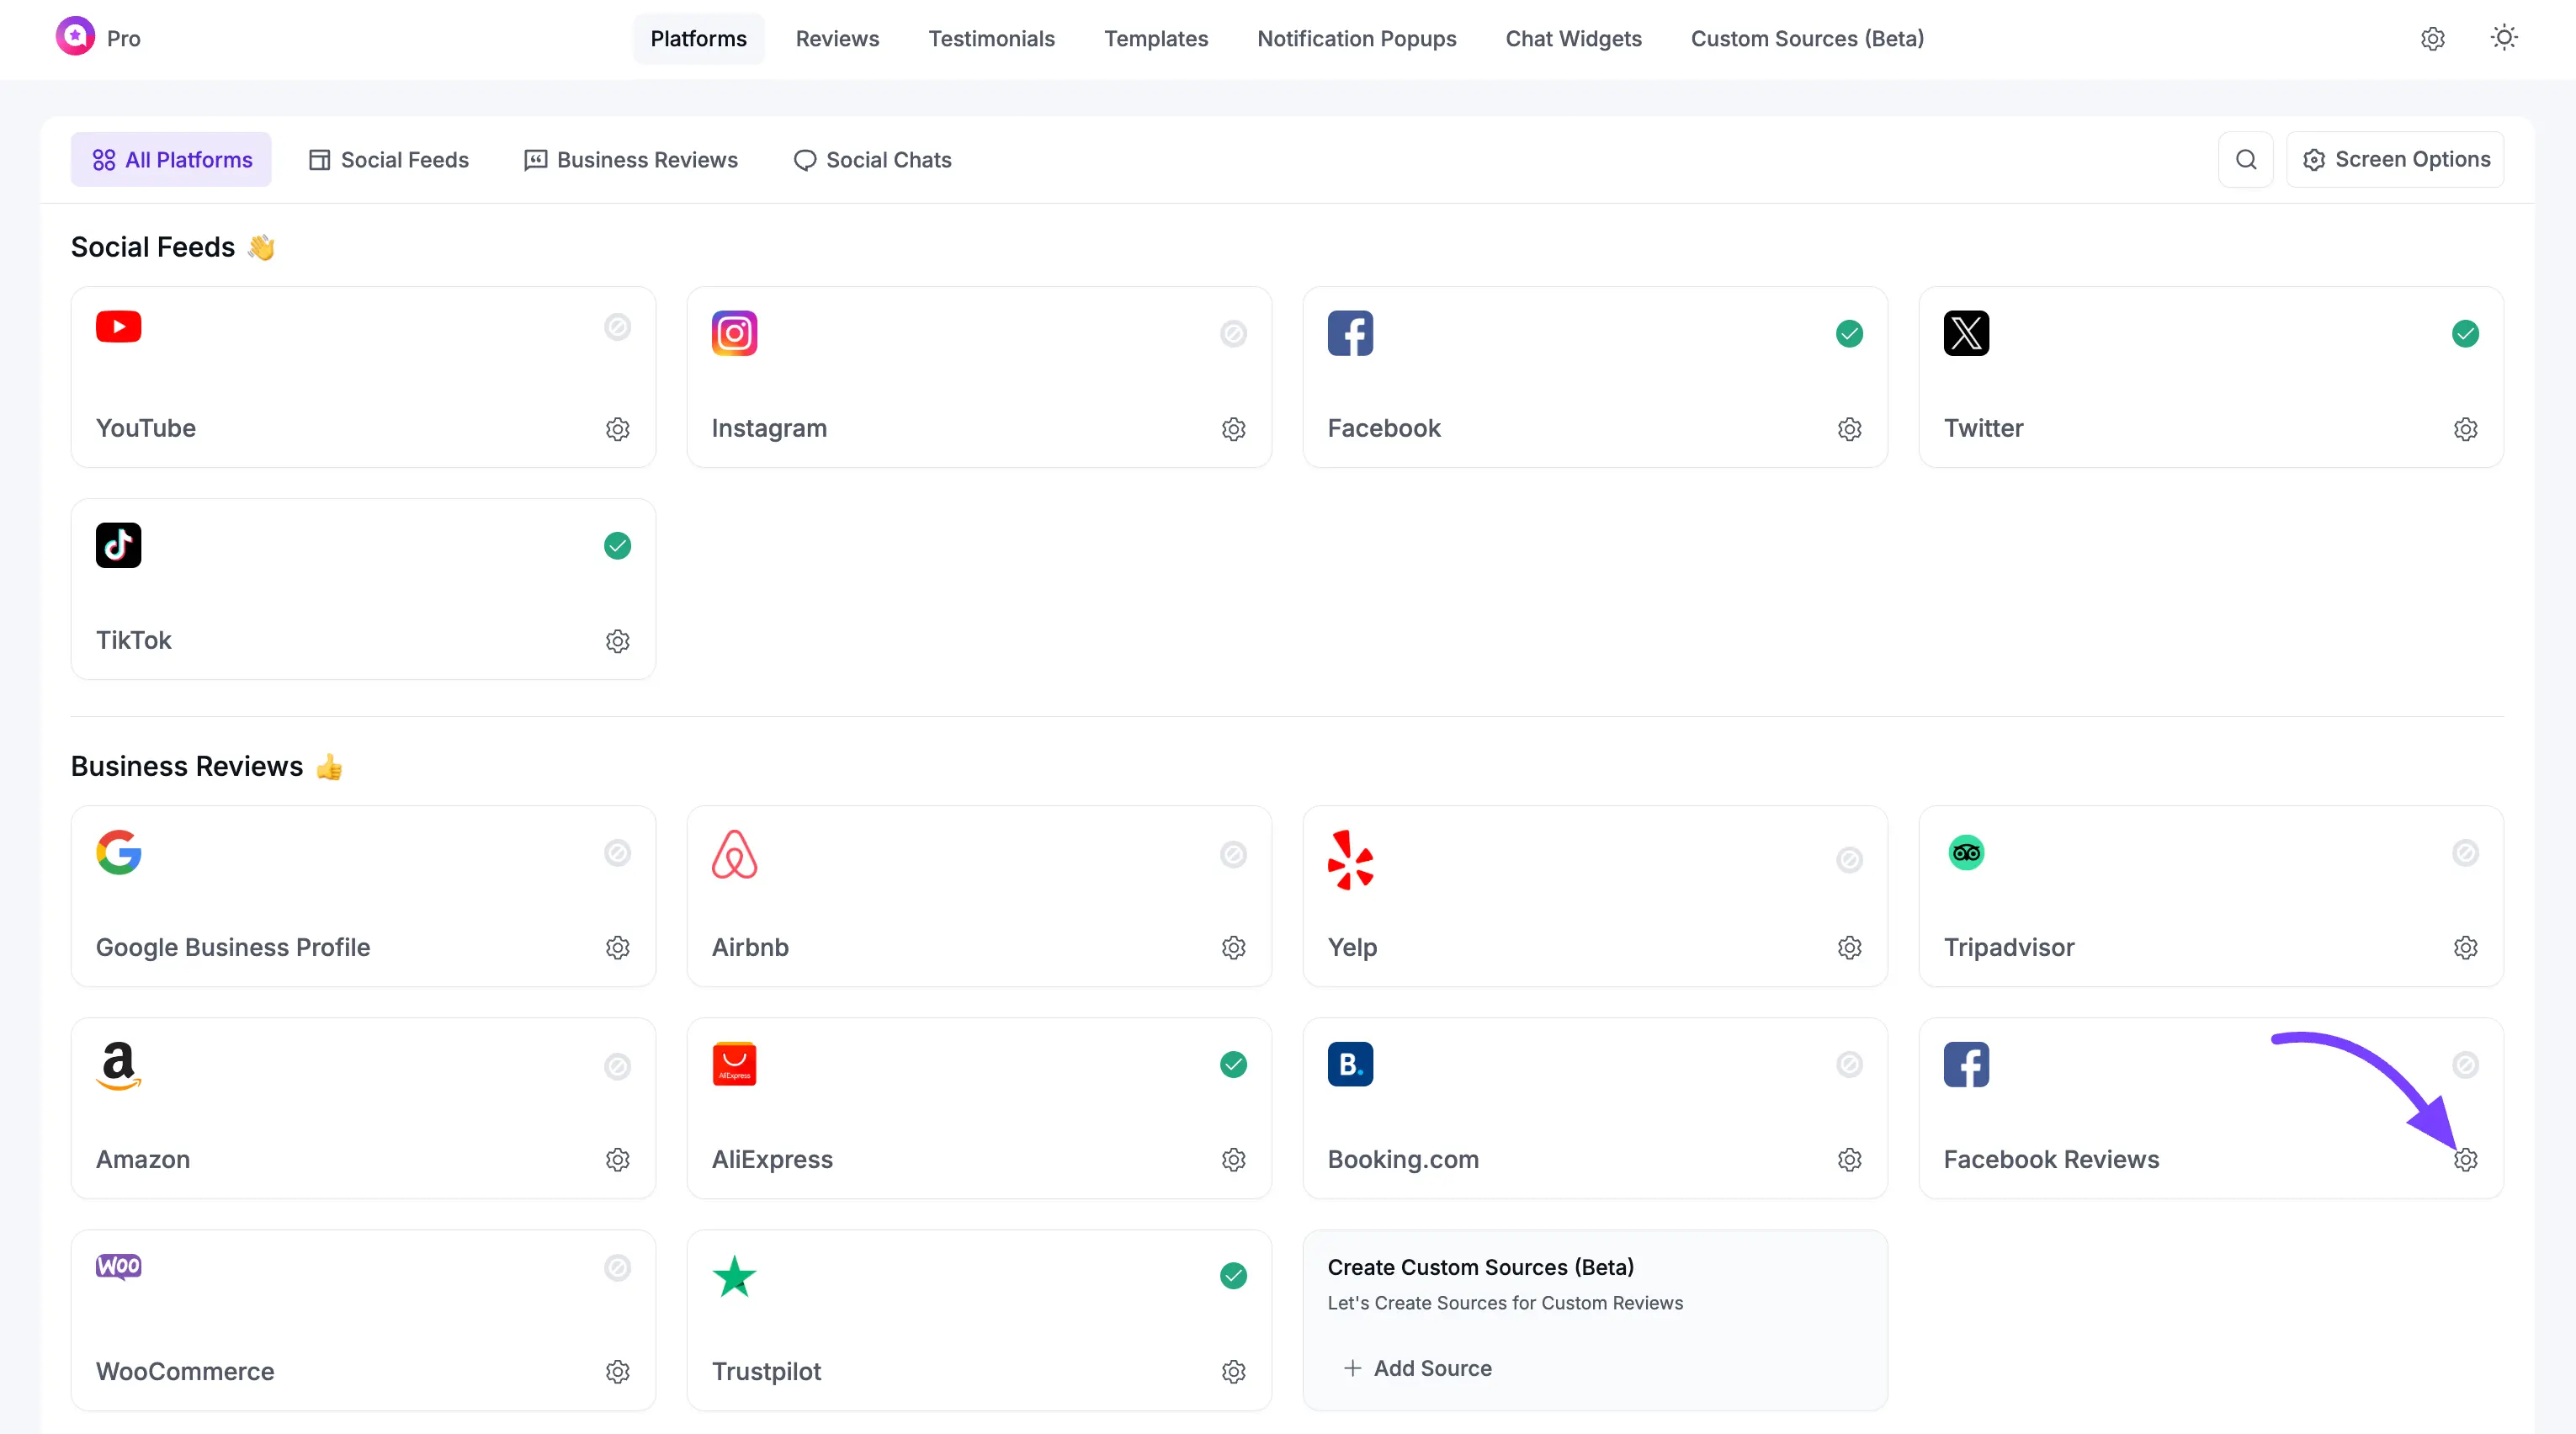2576x1434 pixels.
Task: Open Screen Options
Action: click(2396, 159)
